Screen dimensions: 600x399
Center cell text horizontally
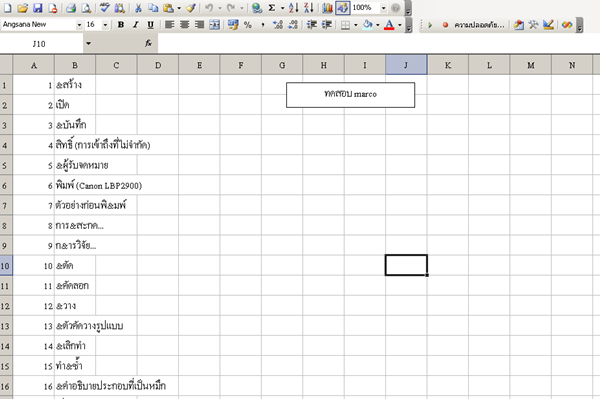coord(184,25)
